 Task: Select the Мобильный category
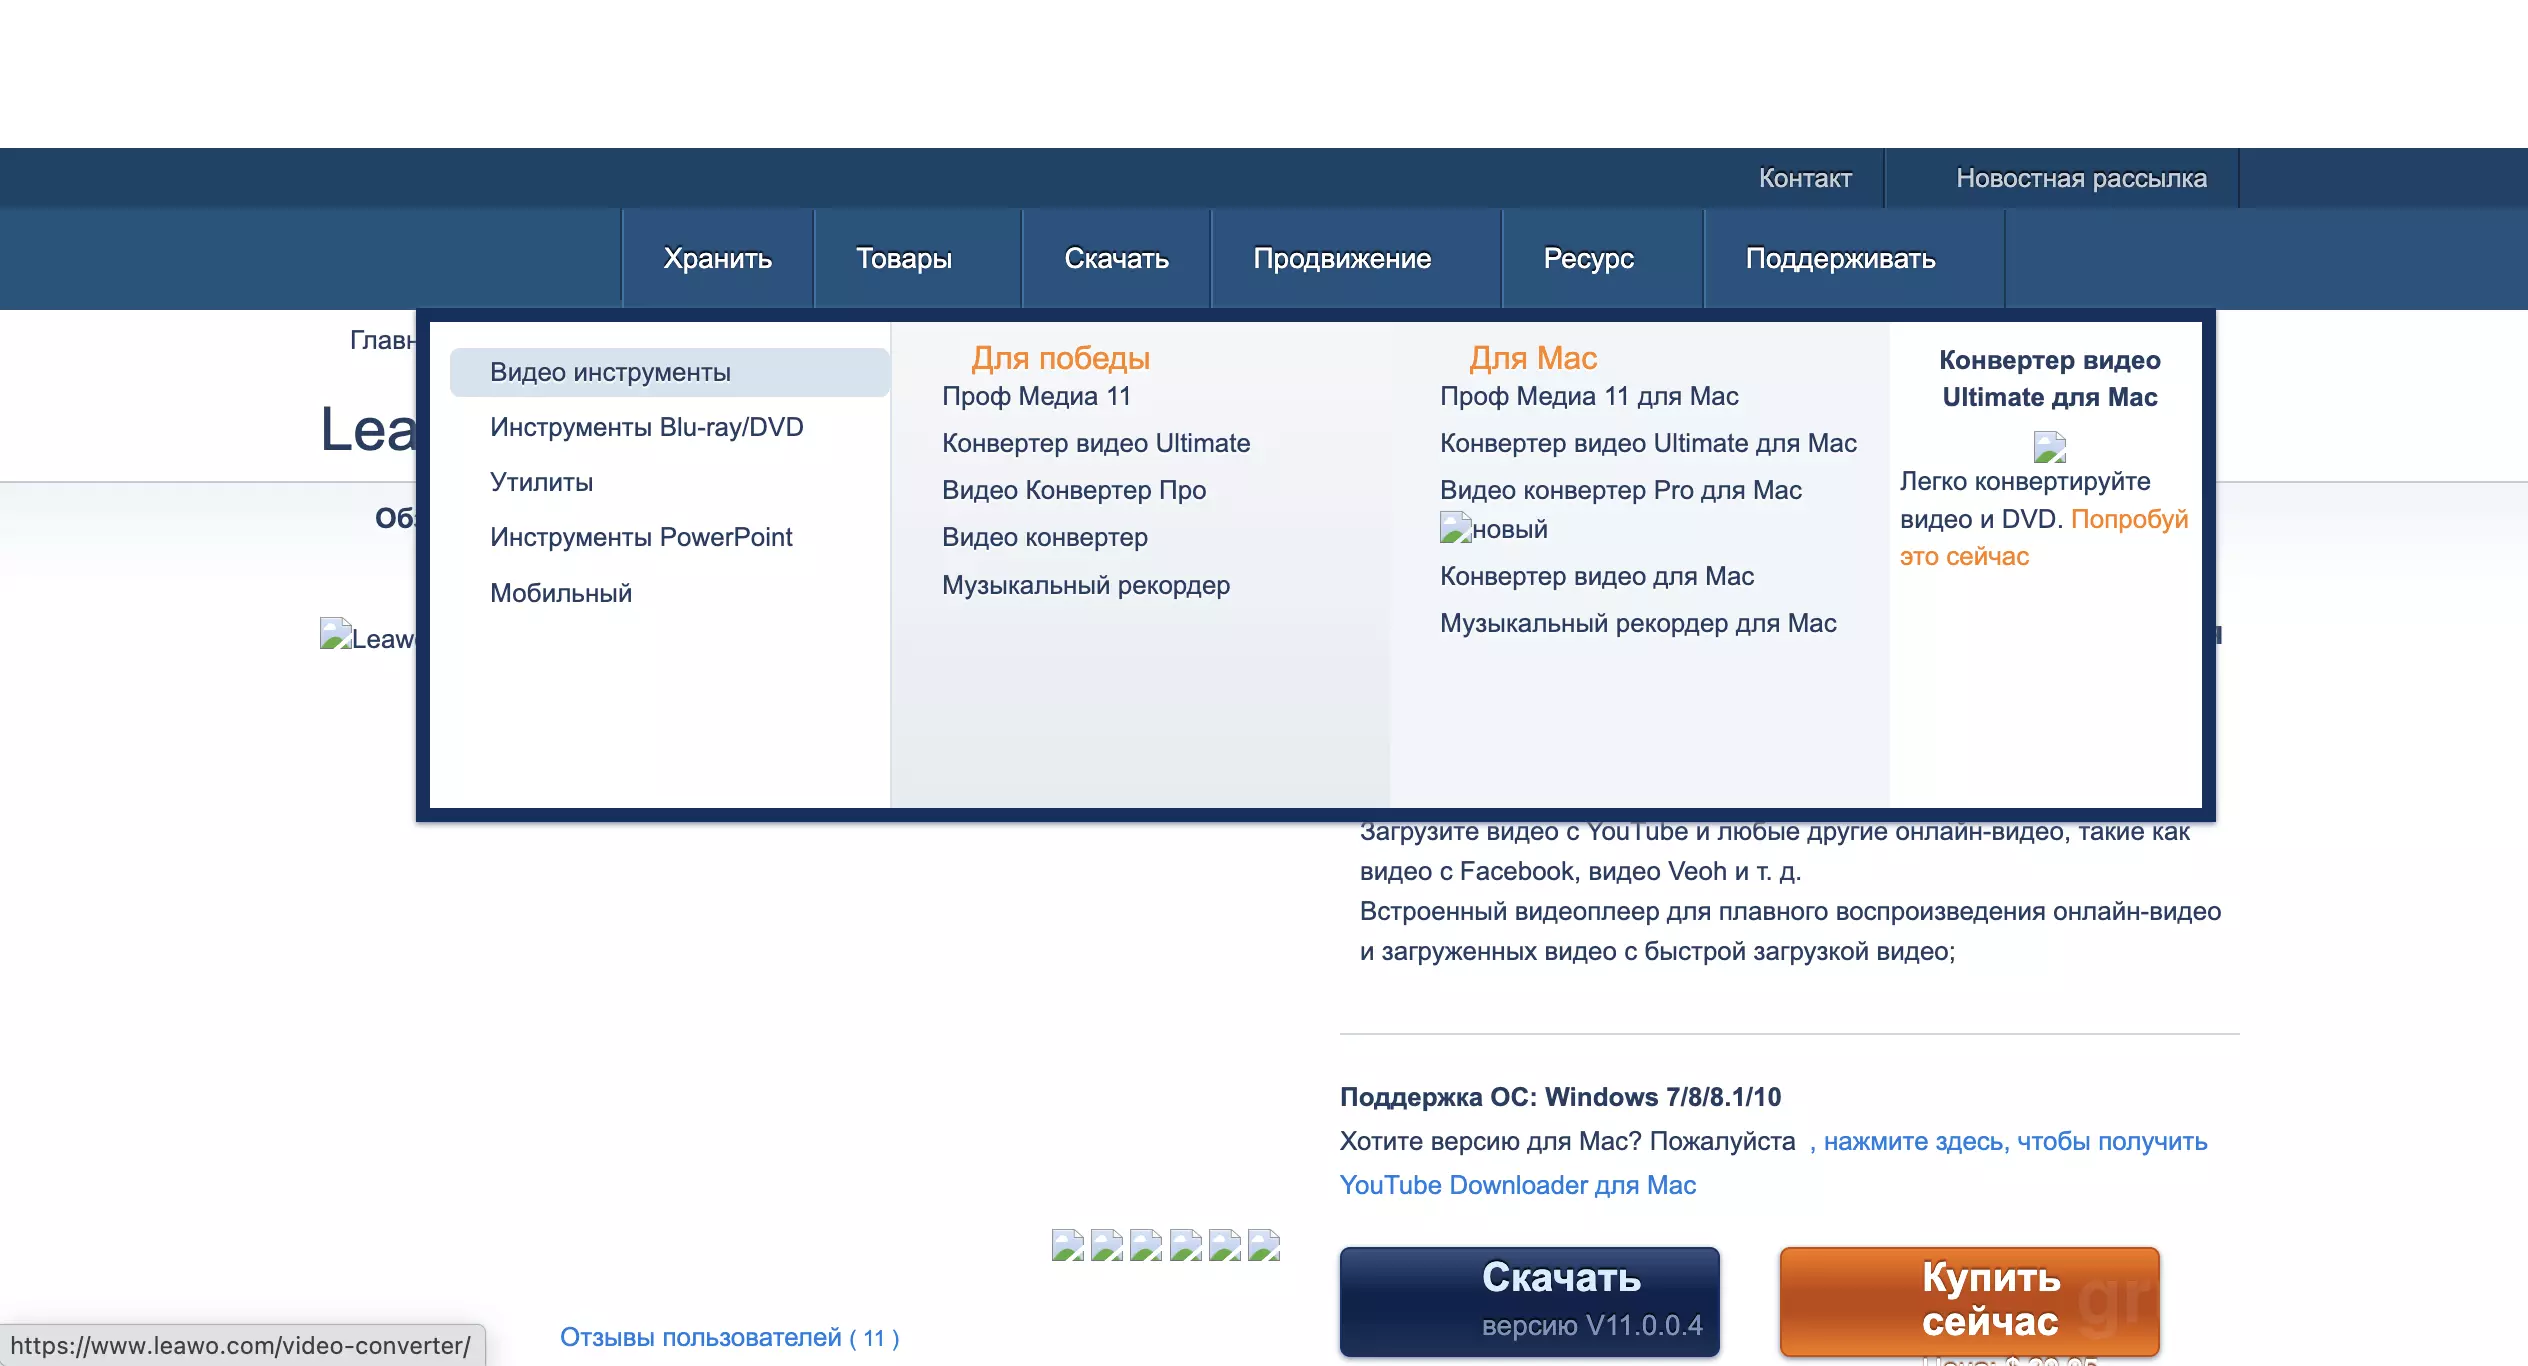[x=561, y=593]
